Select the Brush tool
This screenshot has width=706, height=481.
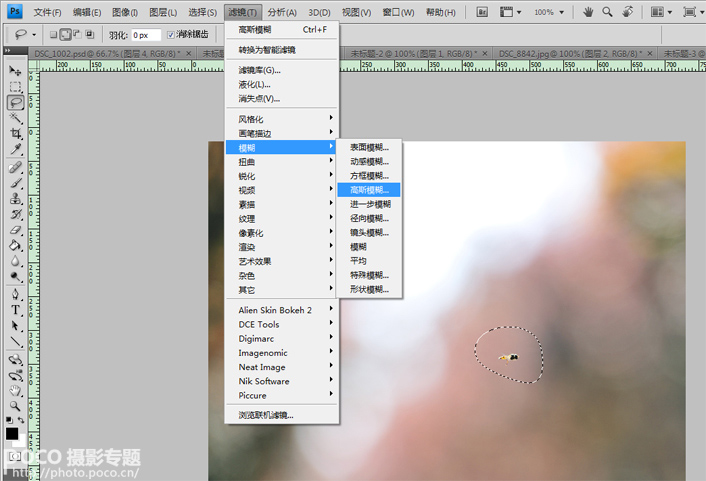pos(15,183)
